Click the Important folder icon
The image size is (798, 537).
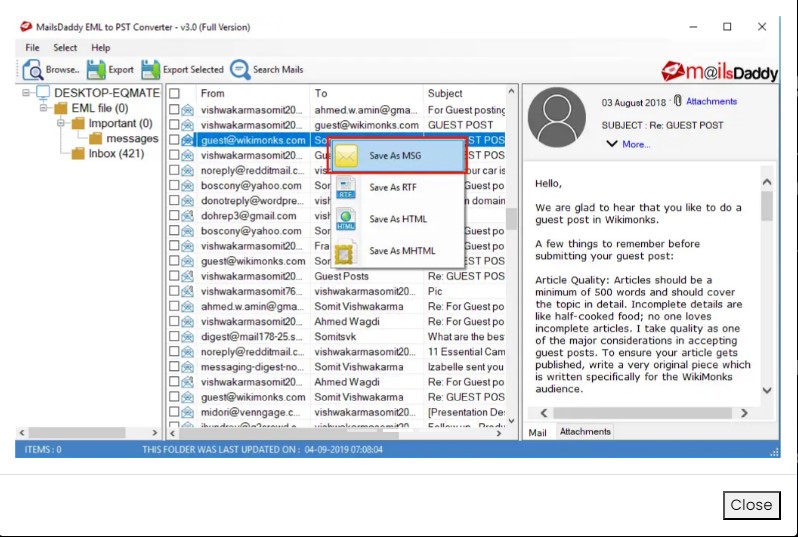78,123
